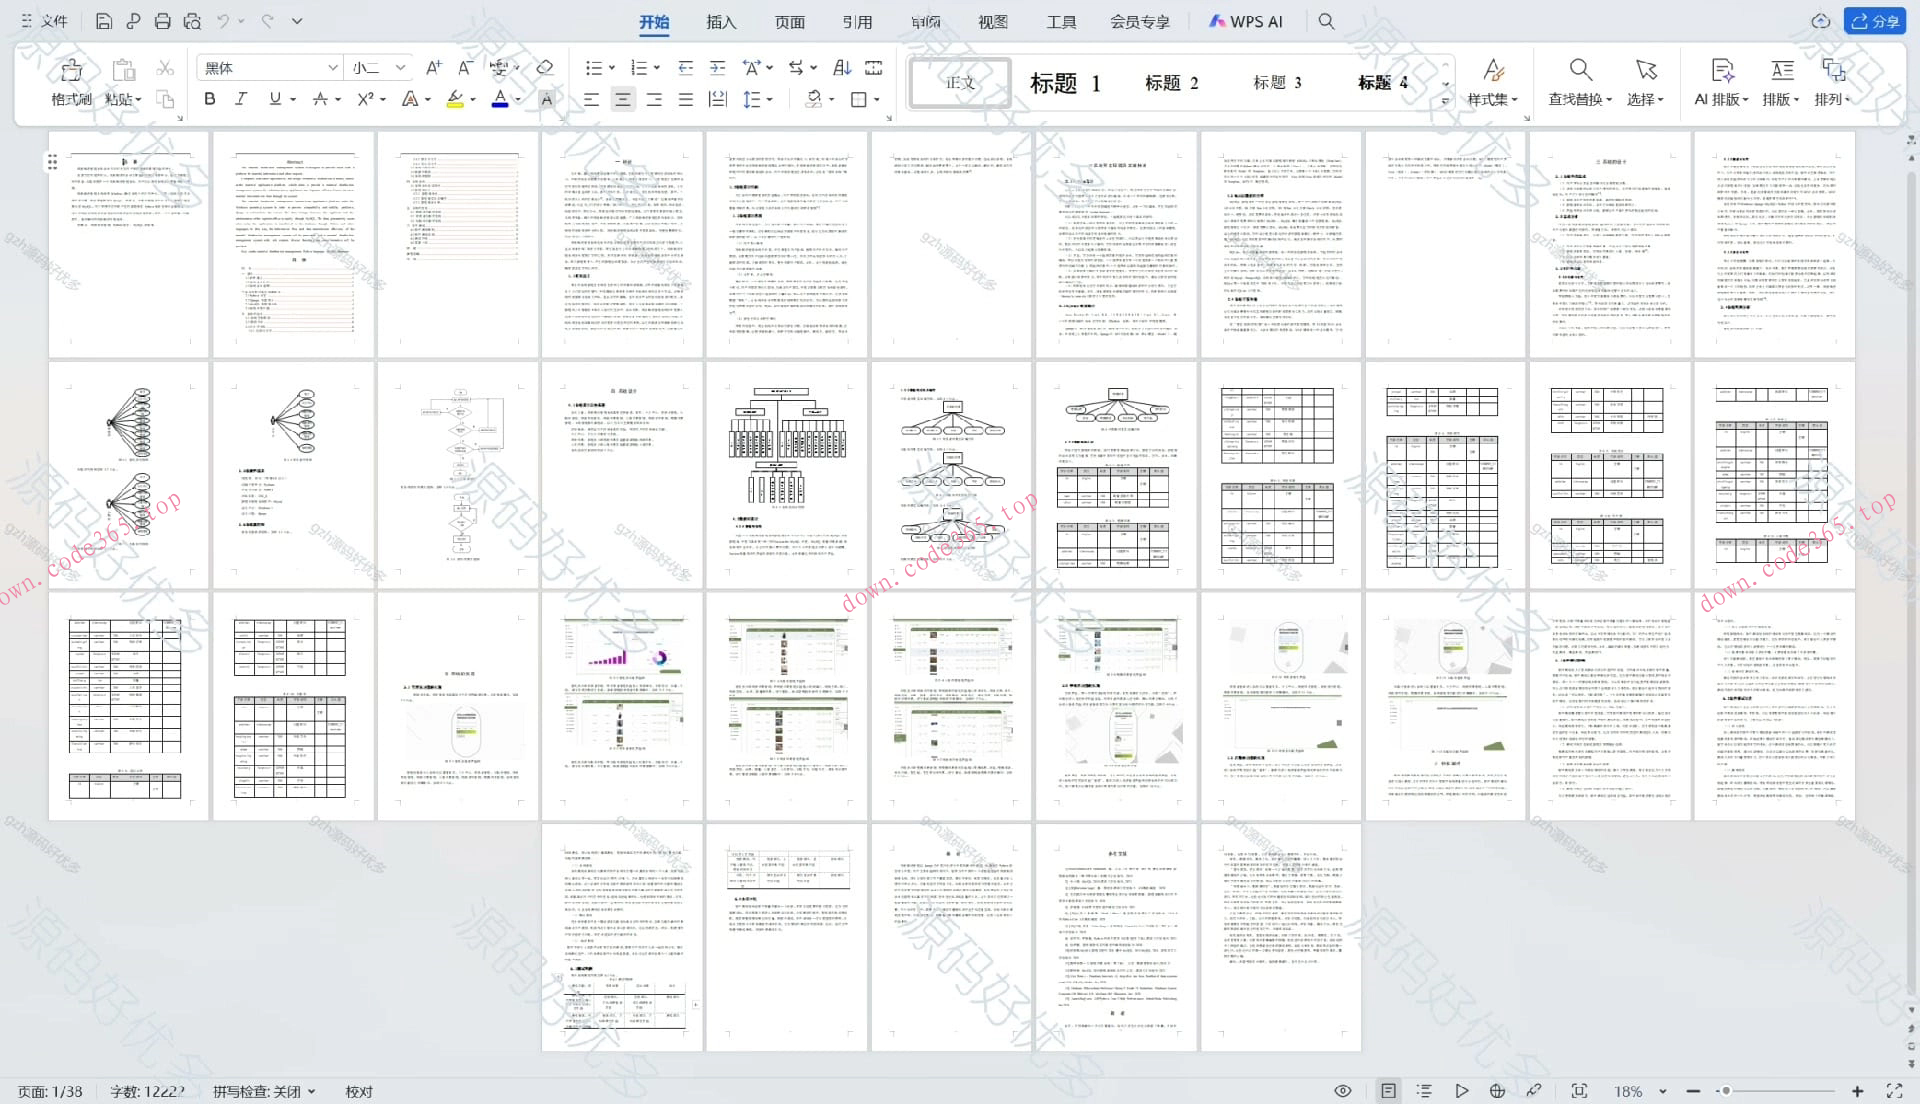Click the first page thumbnail
Viewport: 1920px width, 1104px height.
click(x=129, y=245)
